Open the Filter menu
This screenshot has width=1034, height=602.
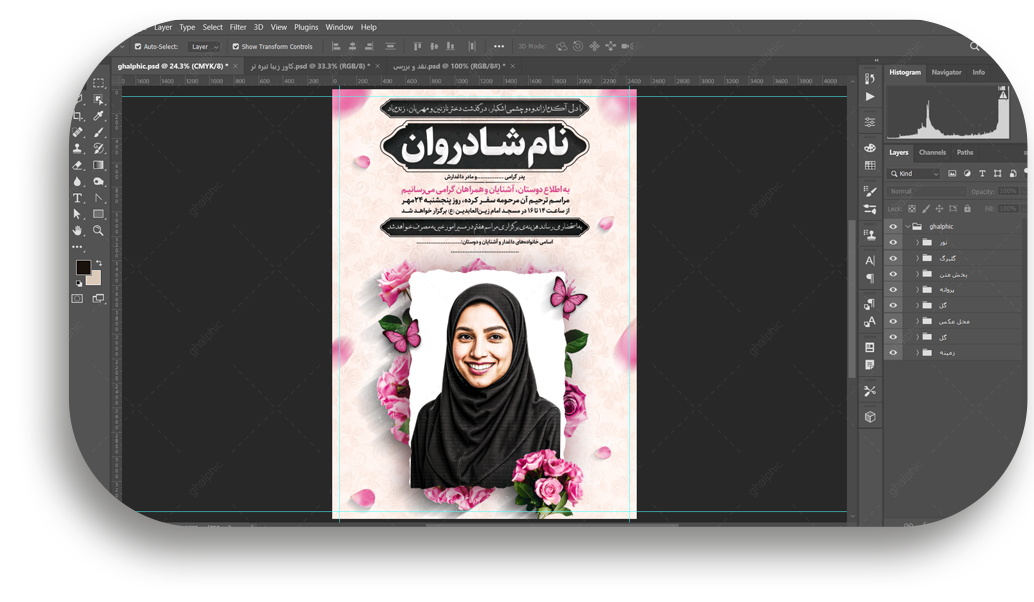pos(238,27)
